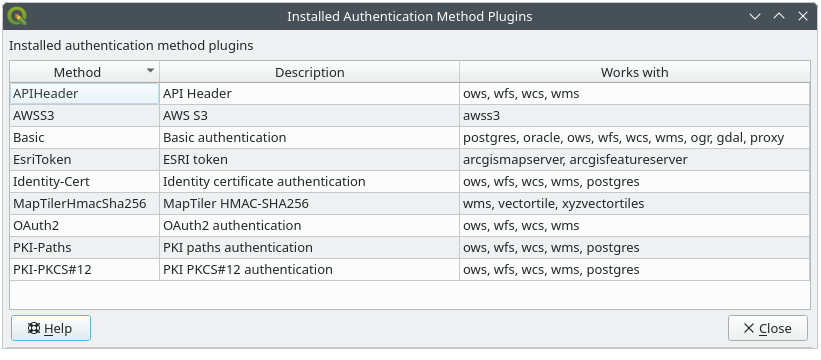This screenshot has width=821, height=360.
Task: Select the OAuth2 method cell
Action: pos(85,226)
